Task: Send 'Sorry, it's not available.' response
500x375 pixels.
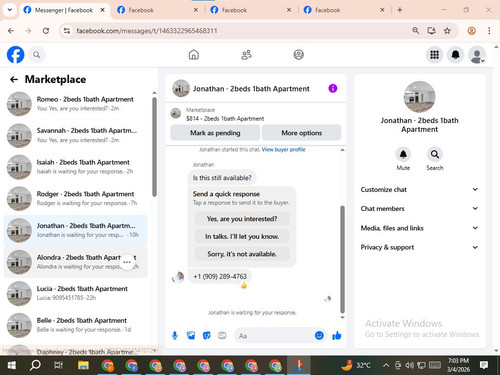Action: [242, 254]
